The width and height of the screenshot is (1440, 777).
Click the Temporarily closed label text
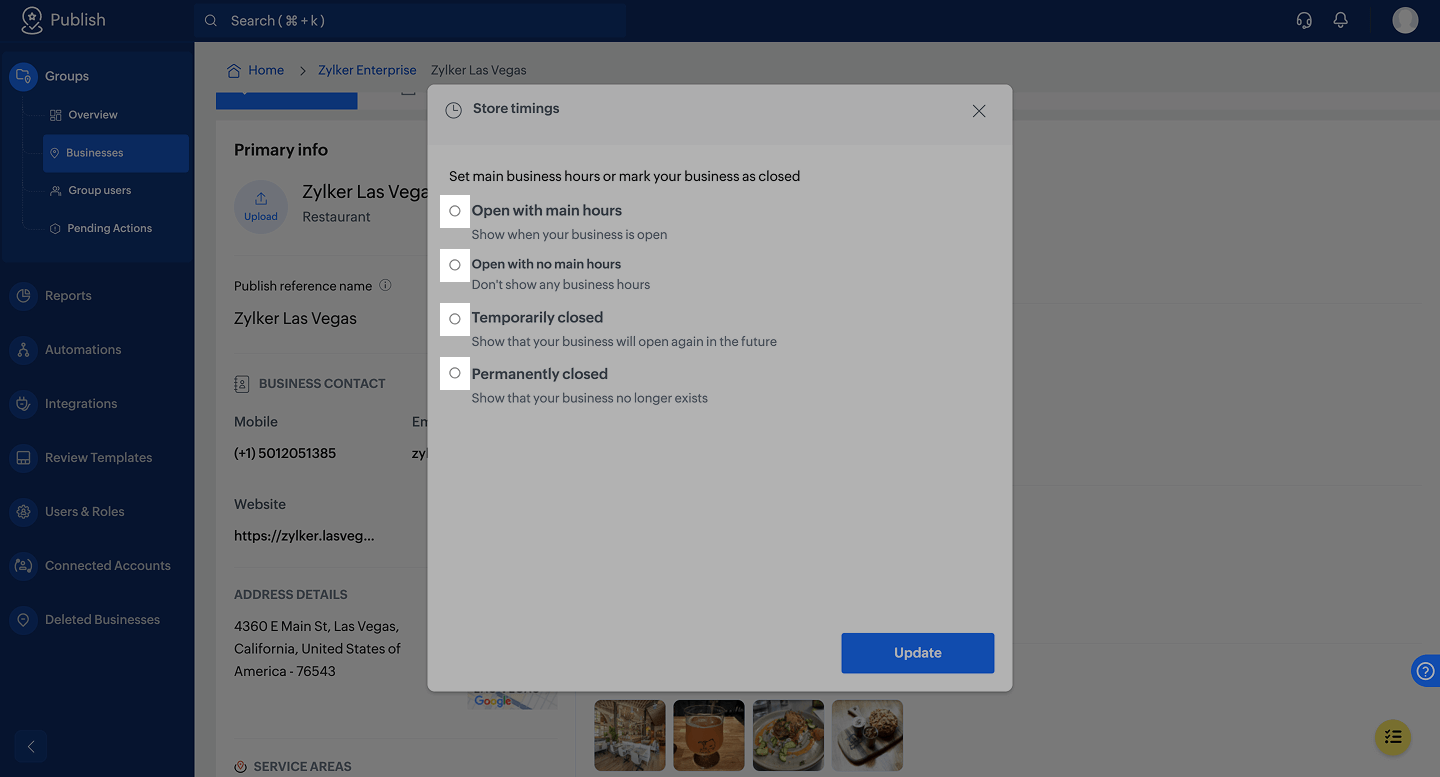click(537, 318)
